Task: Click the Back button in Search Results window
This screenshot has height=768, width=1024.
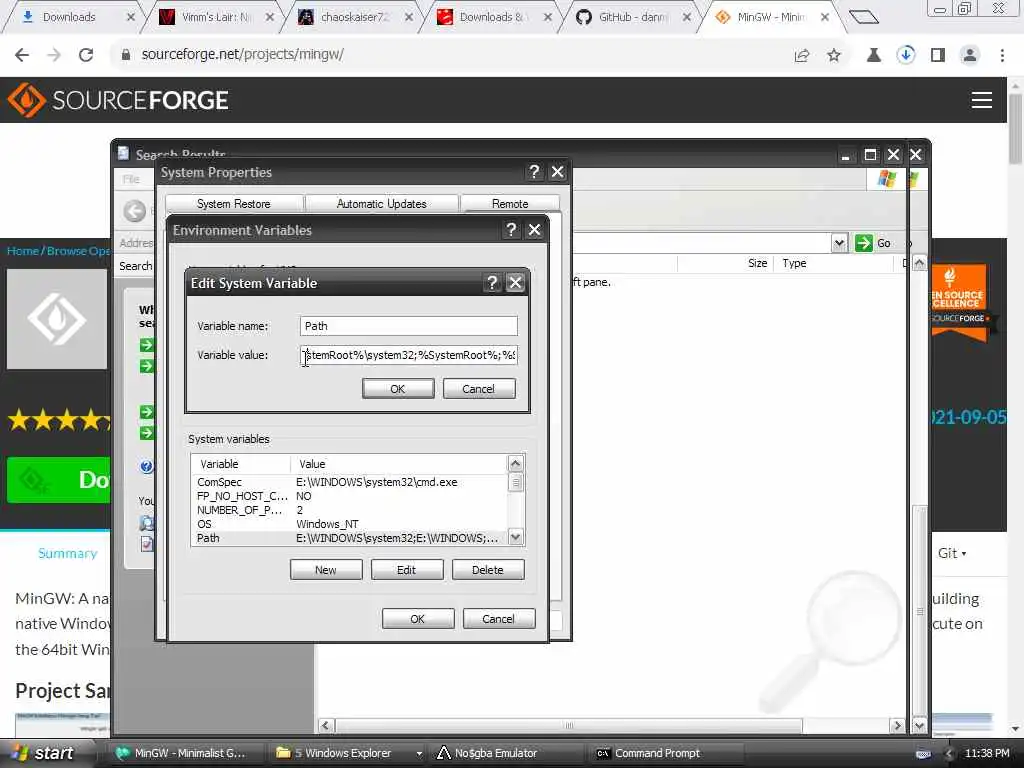Action: (x=135, y=211)
